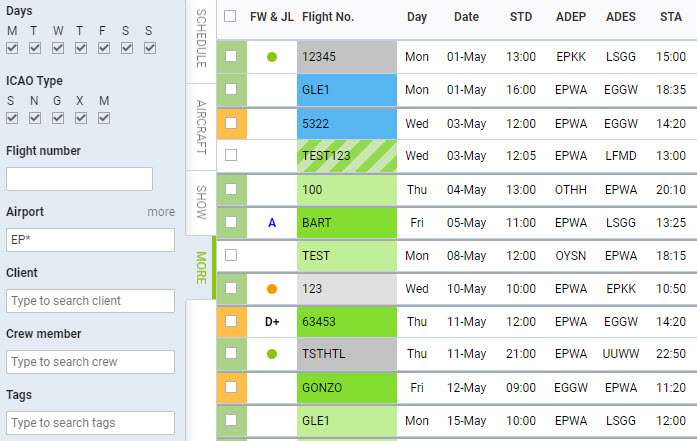Uncheck Monday in Days filter

tap(12, 48)
